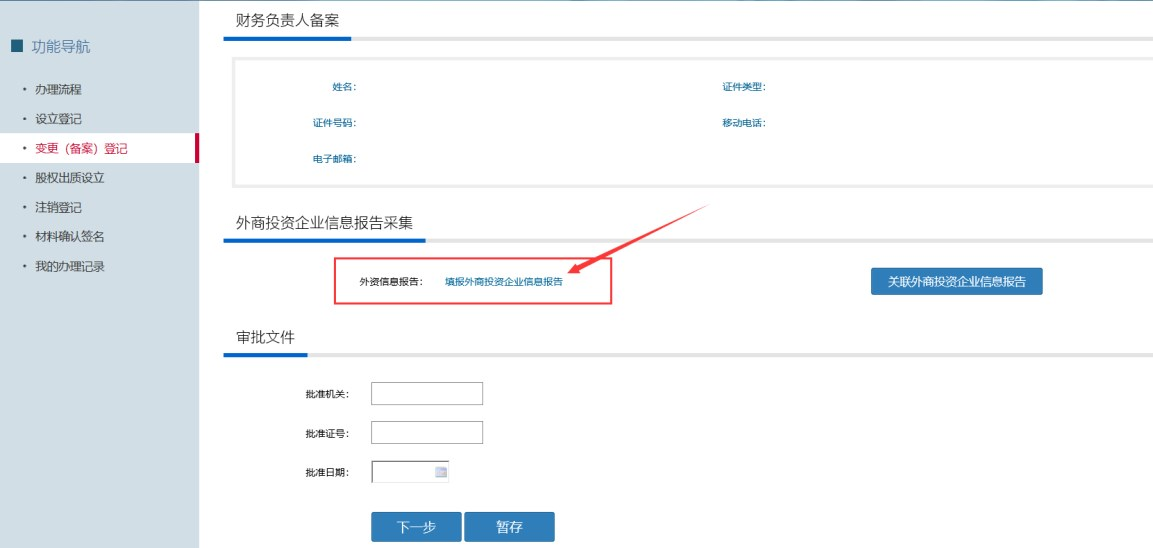Focus the 批准机关 input field

pyautogui.click(x=426, y=394)
